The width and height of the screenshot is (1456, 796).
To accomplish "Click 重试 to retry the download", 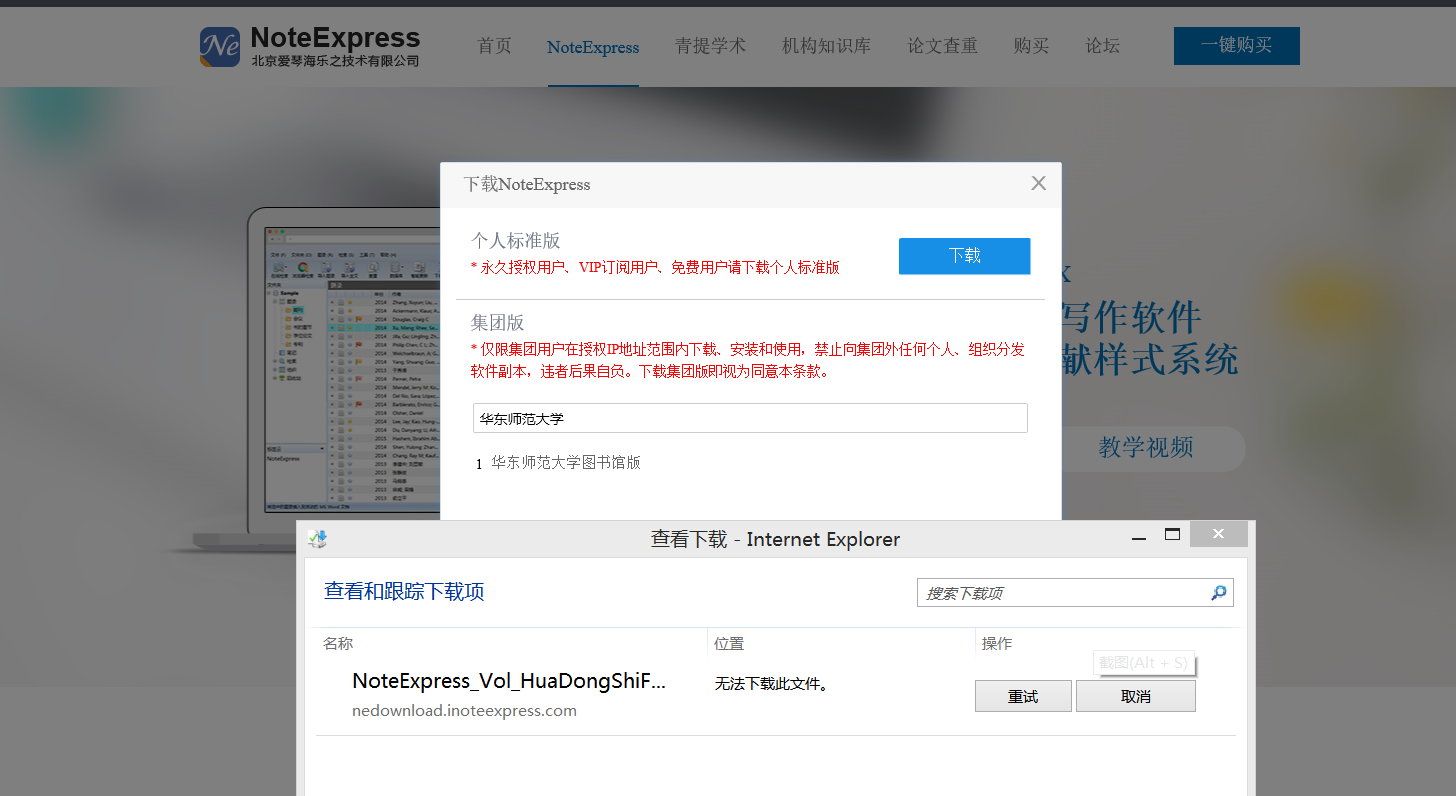I will coord(1023,696).
